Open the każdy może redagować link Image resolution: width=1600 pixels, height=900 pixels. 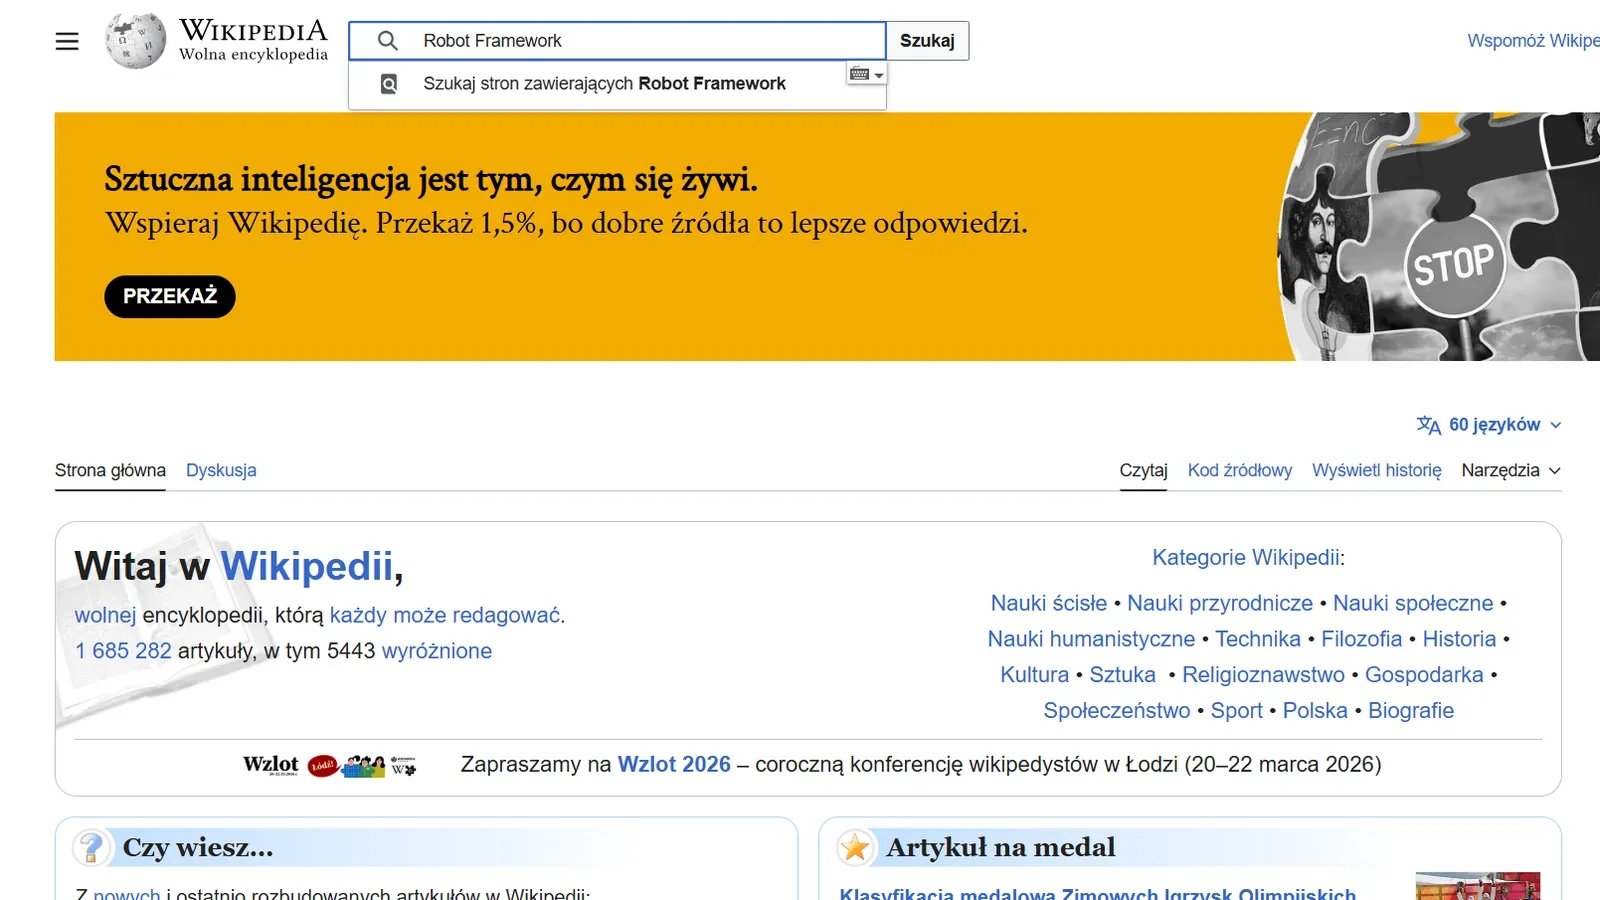(445, 615)
